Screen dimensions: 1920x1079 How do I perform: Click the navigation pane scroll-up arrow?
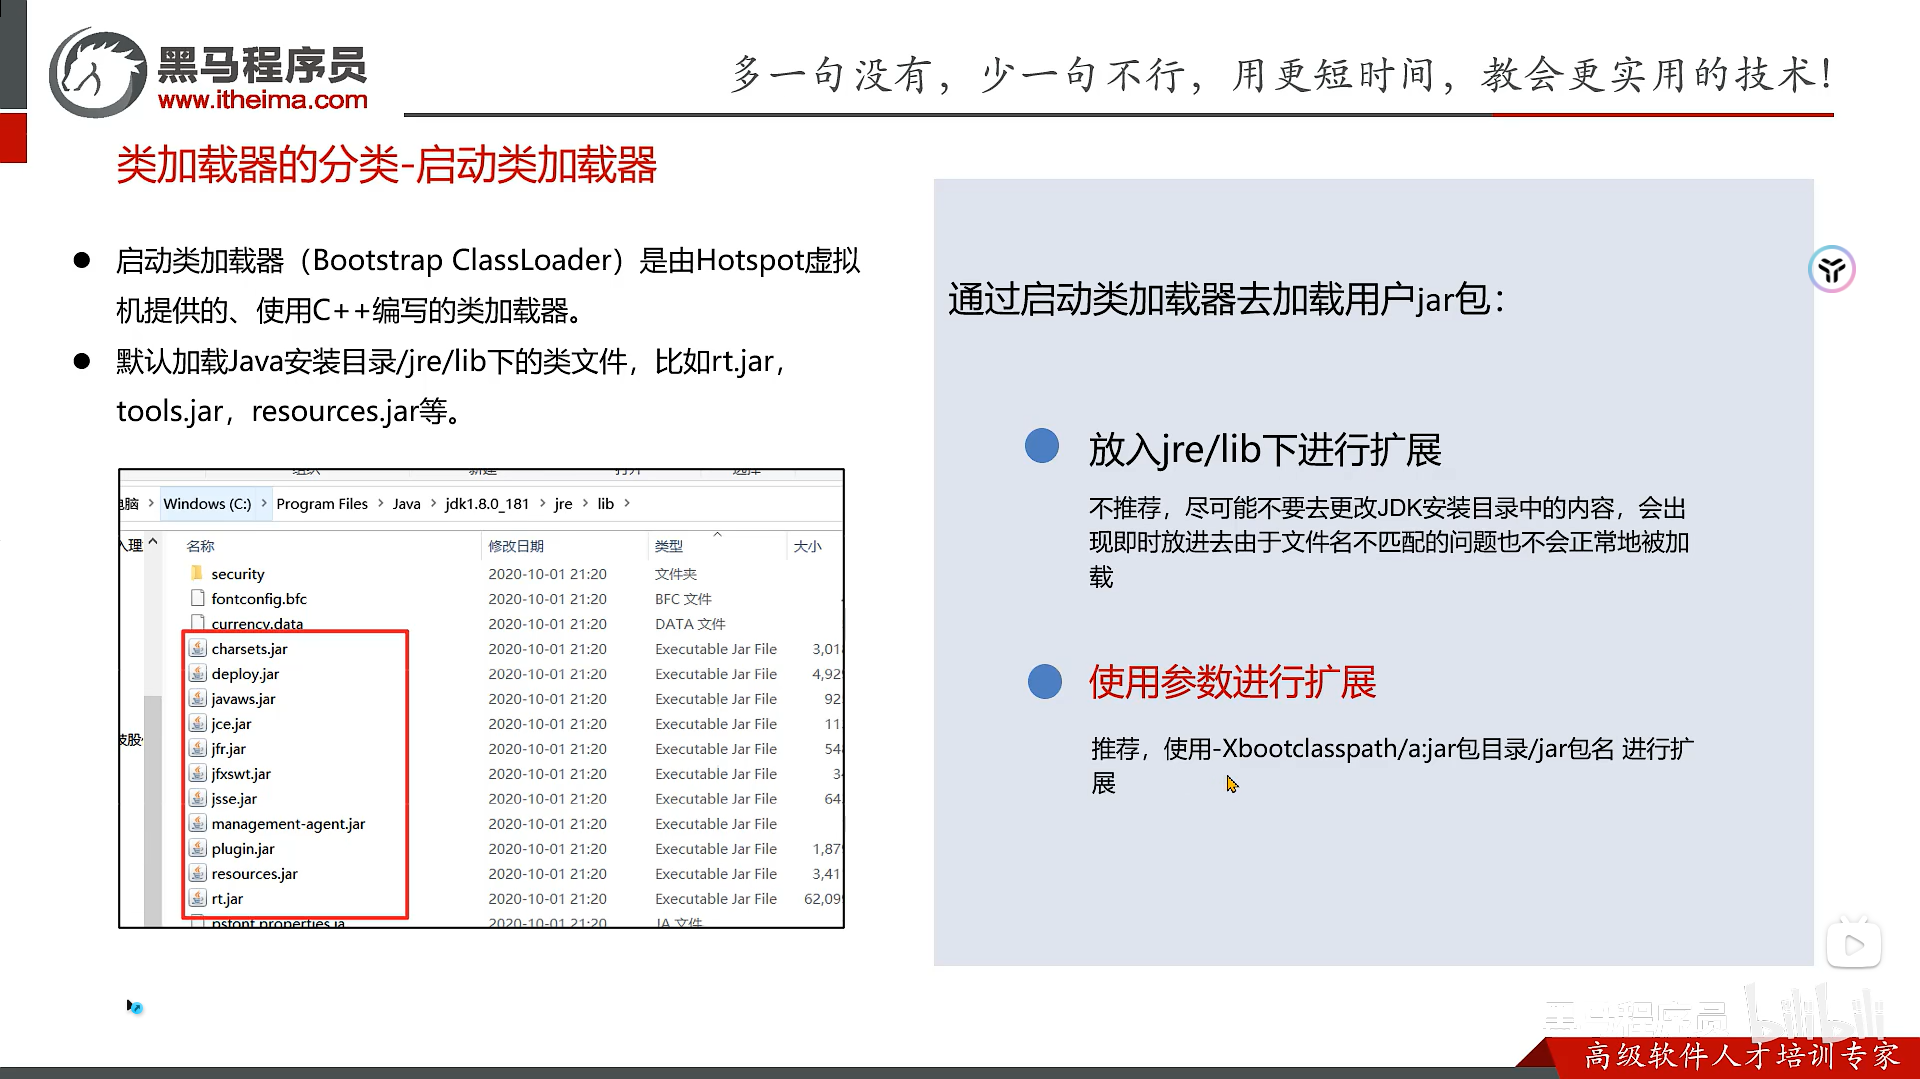click(153, 542)
